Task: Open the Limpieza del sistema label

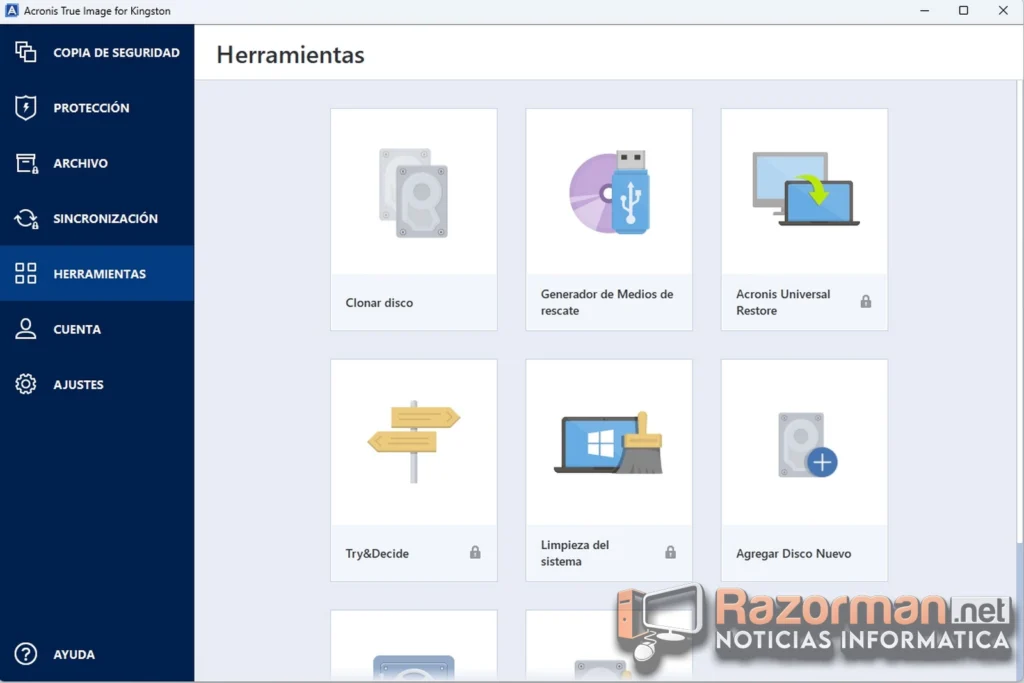Action: coord(575,553)
